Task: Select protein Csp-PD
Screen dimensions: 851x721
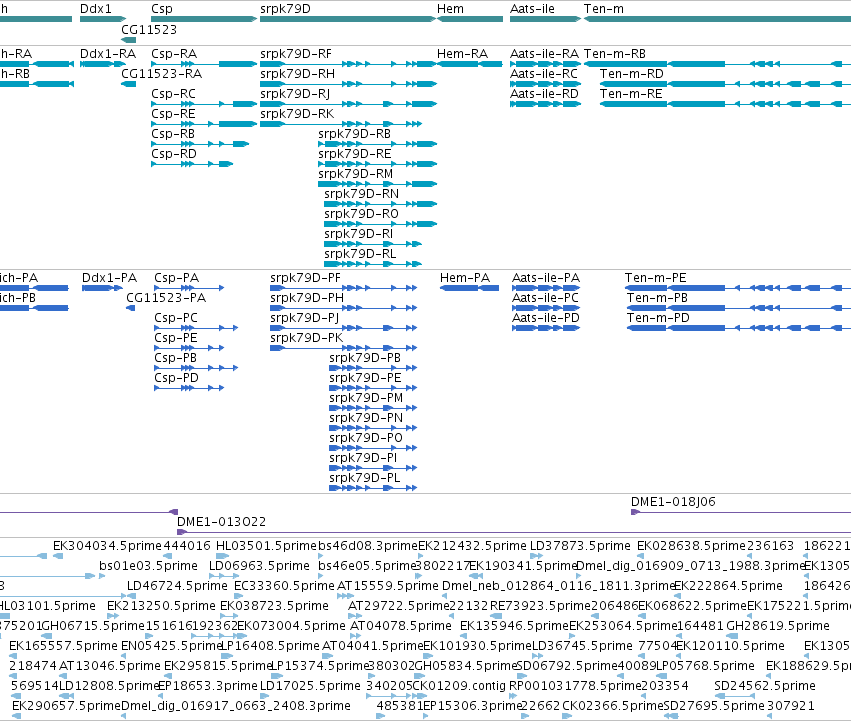Action: [x=189, y=388]
